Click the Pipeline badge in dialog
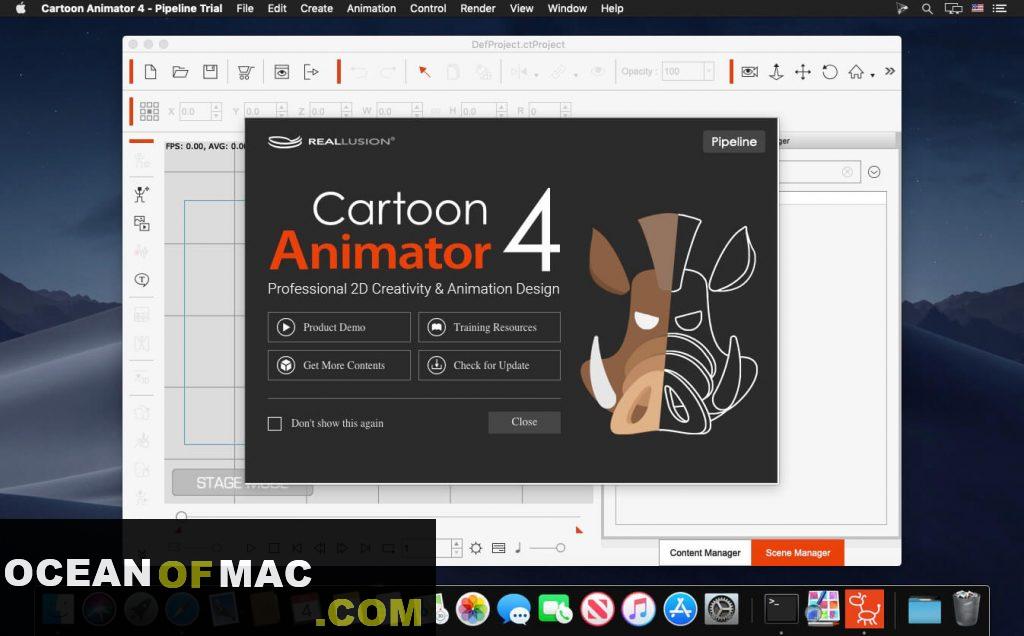Image resolution: width=1024 pixels, height=636 pixels. (x=734, y=142)
